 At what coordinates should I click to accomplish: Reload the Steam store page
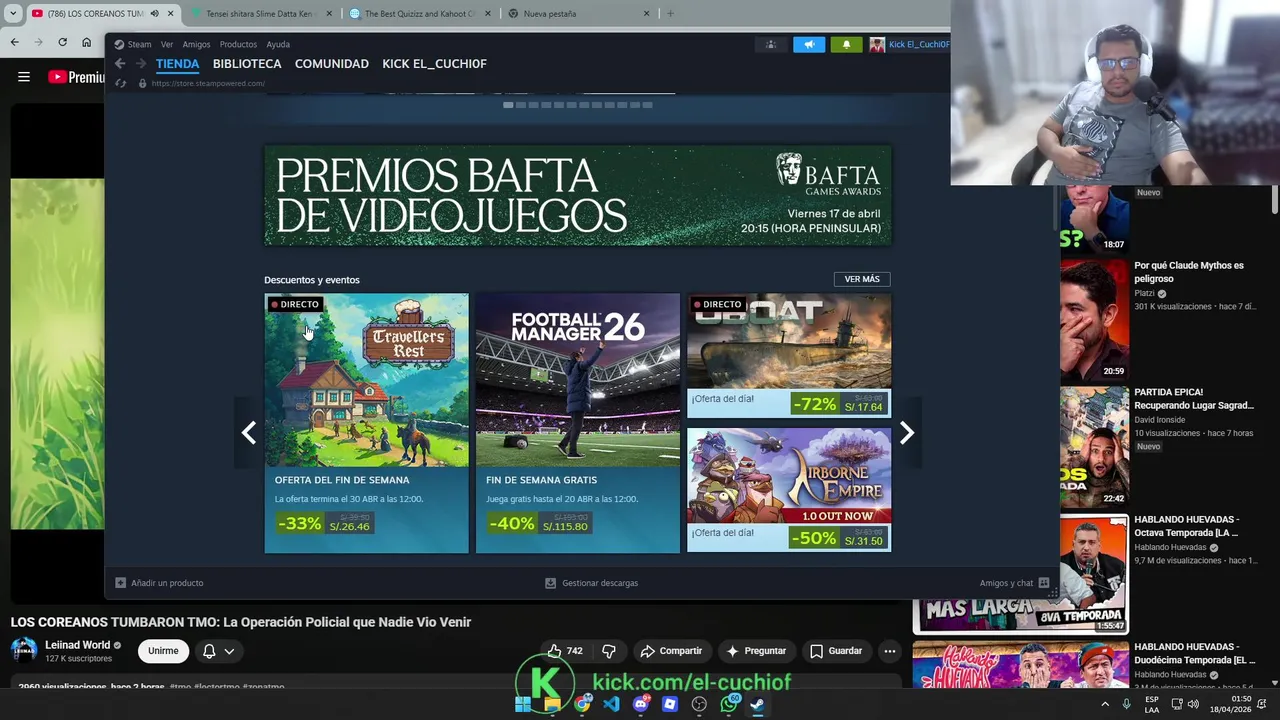click(x=120, y=83)
